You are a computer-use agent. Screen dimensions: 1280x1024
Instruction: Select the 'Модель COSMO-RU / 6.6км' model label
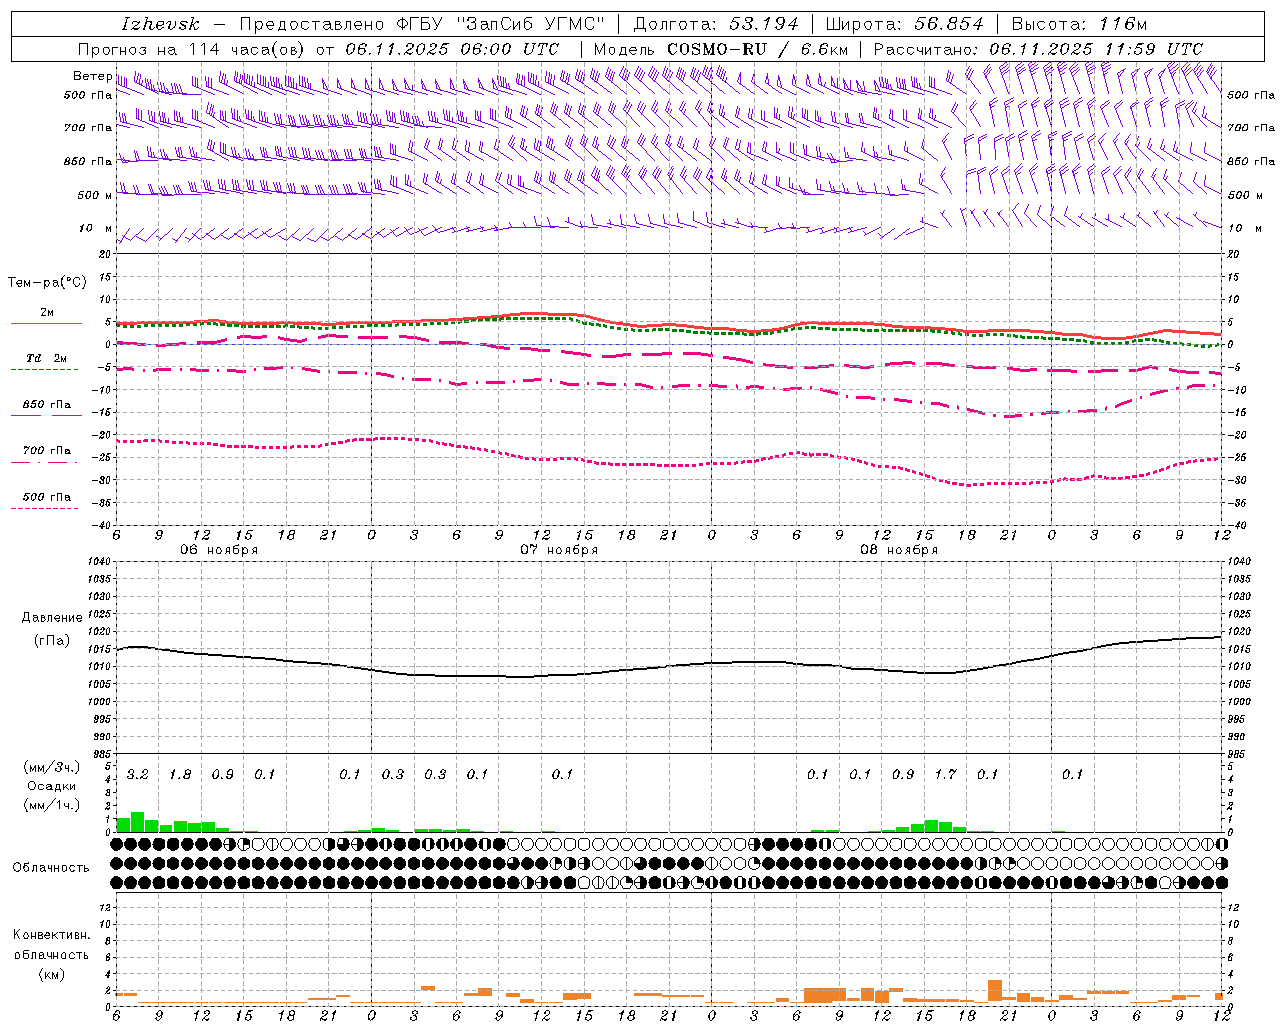pos(721,49)
